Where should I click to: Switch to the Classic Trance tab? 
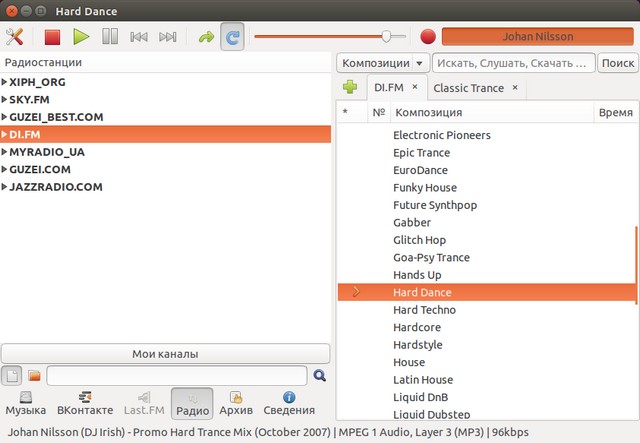[469, 88]
